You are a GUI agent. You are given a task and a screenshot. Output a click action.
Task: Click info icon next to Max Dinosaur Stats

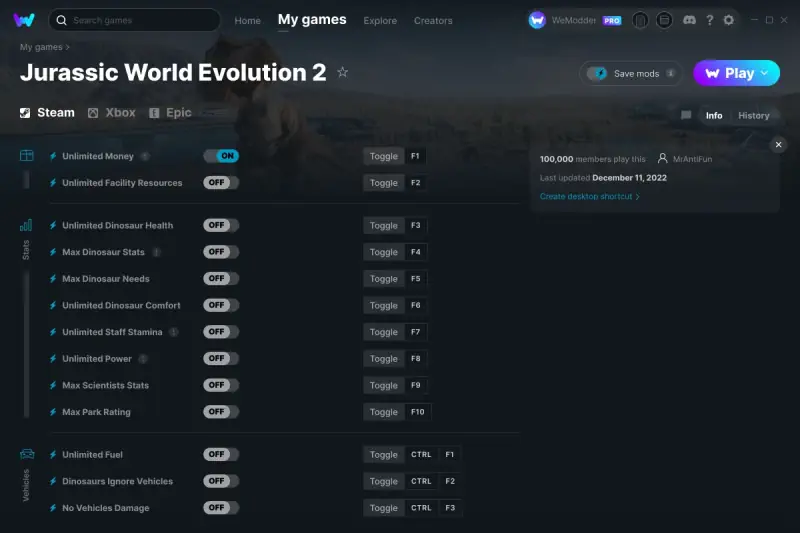157,252
